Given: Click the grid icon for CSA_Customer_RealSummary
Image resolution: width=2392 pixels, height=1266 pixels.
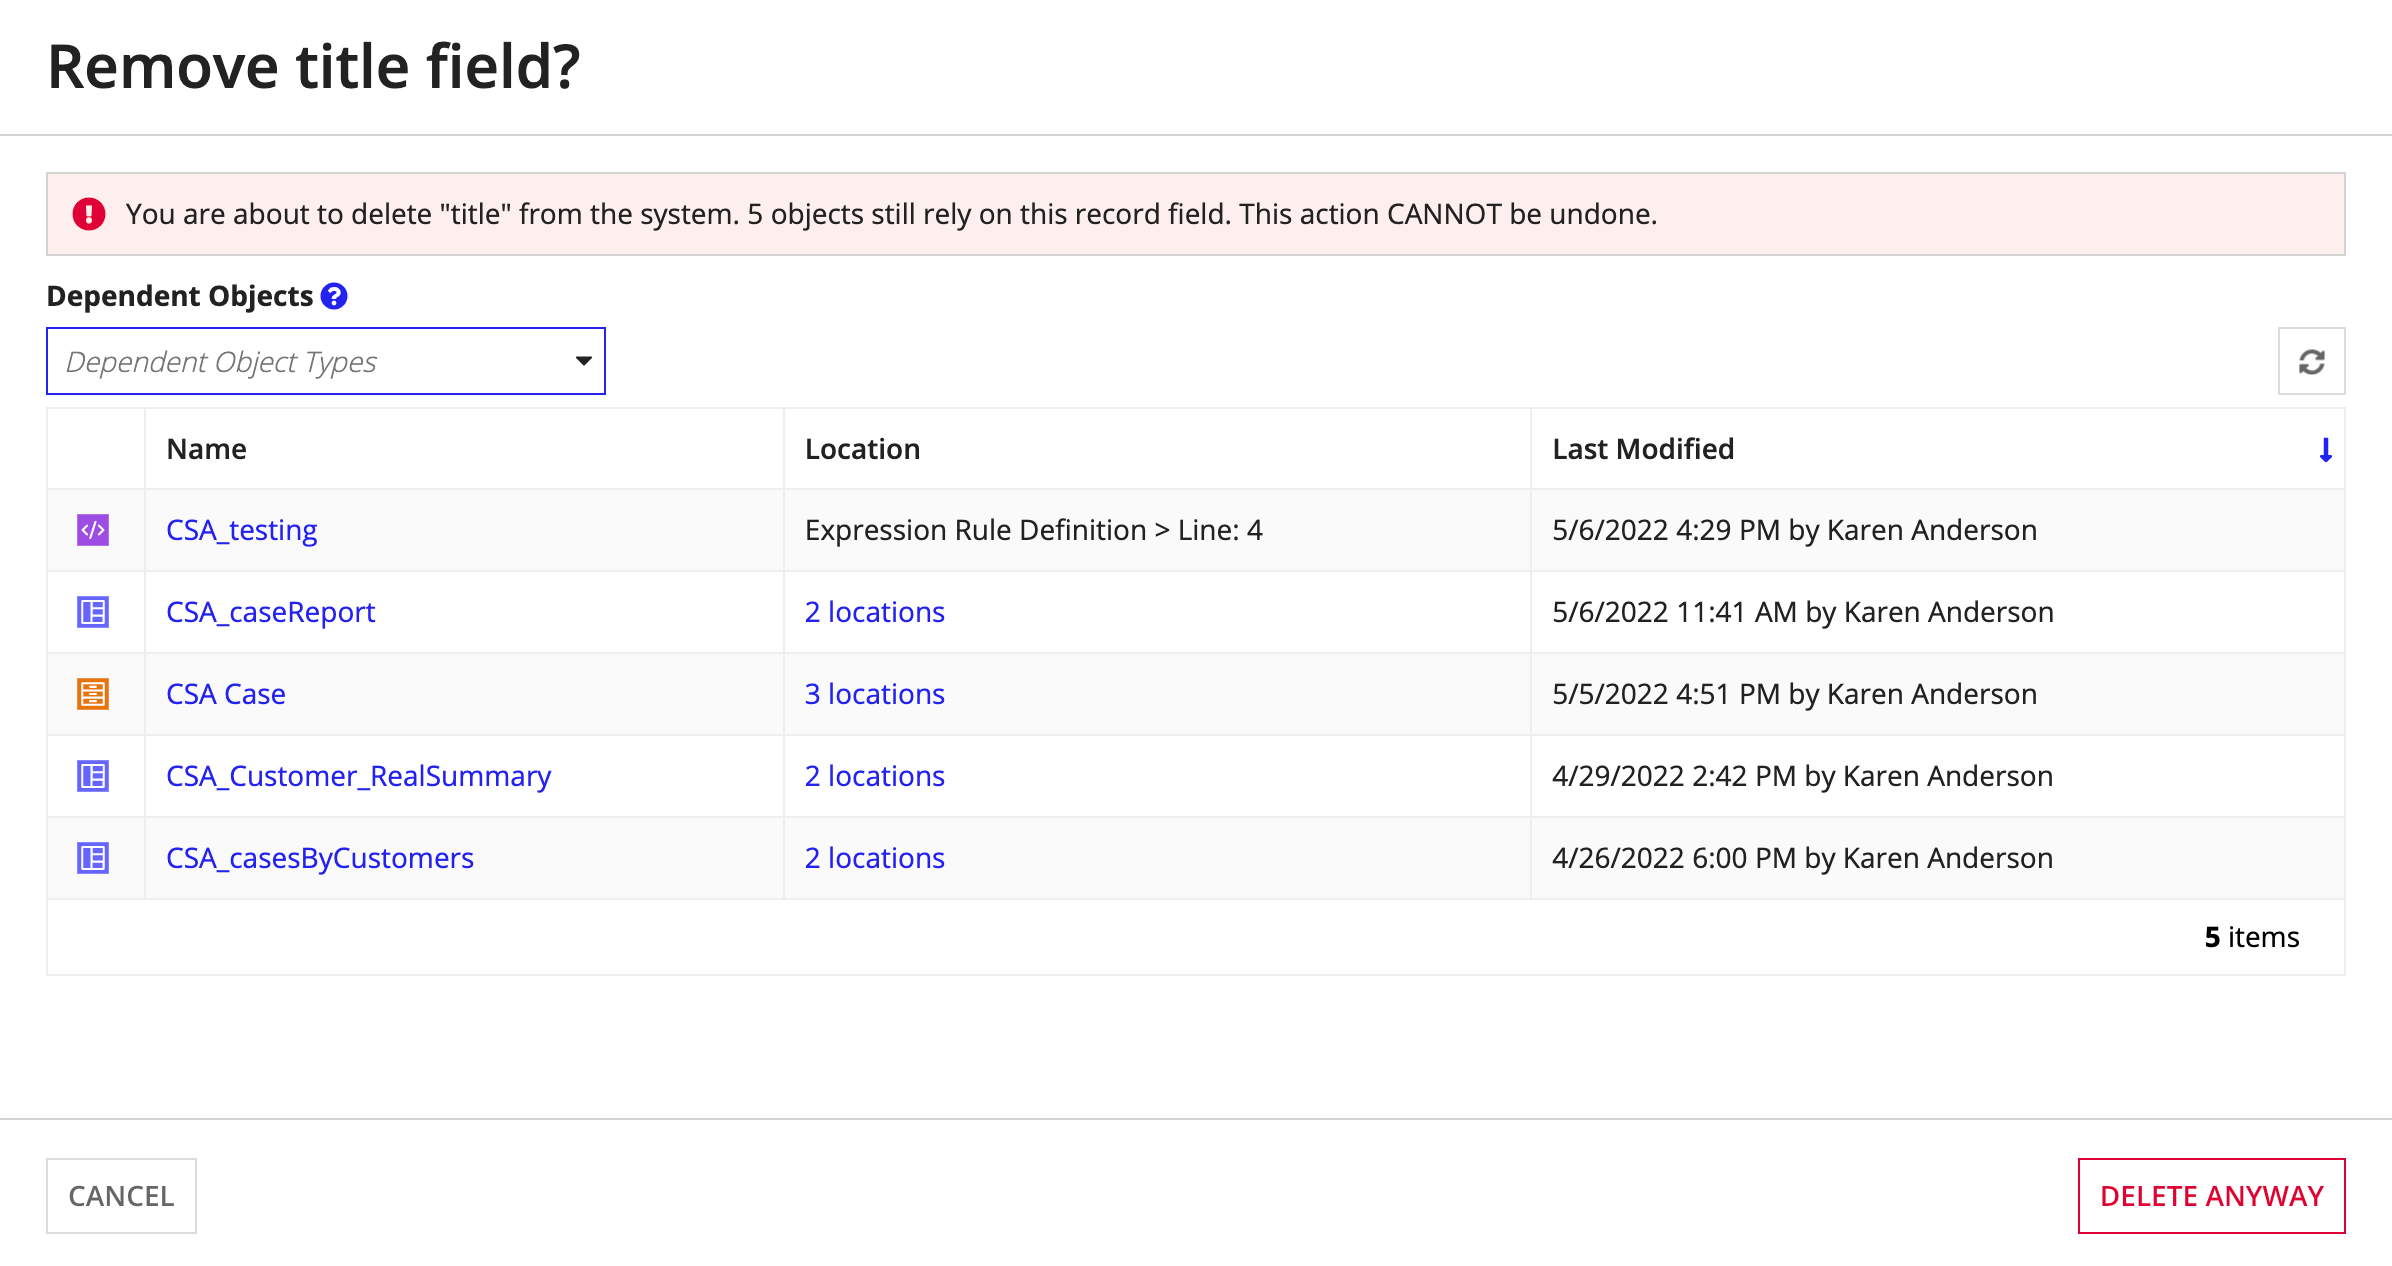Looking at the screenshot, I should click(93, 775).
